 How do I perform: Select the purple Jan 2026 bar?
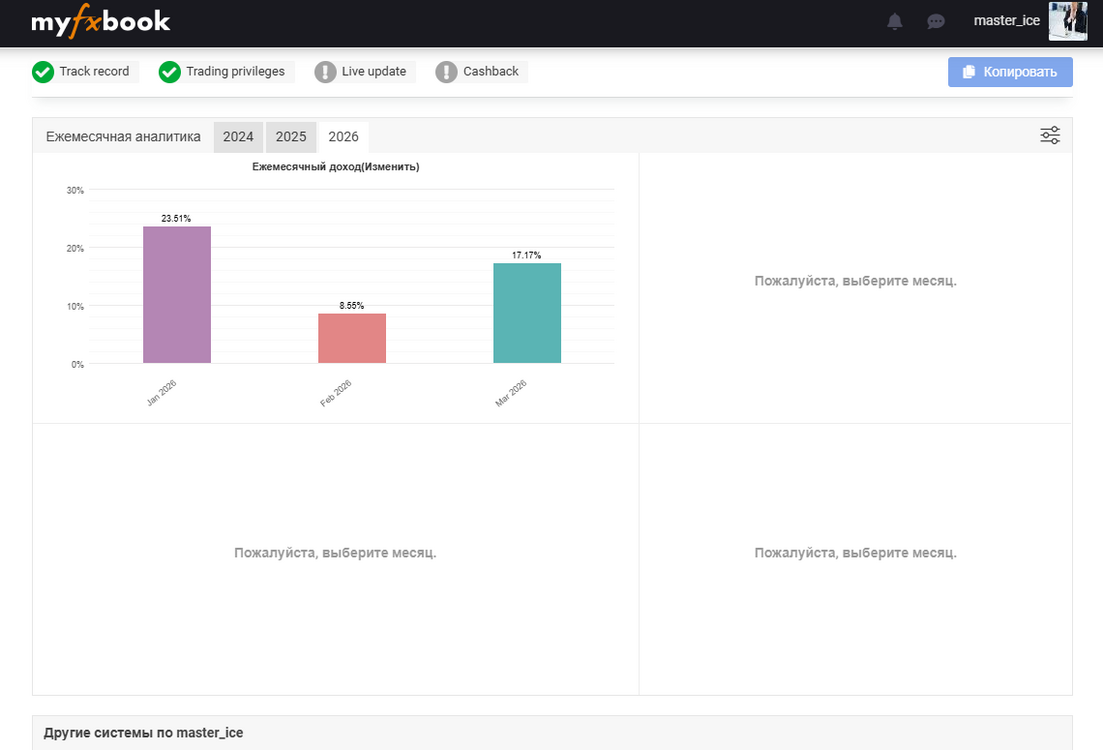[177, 295]
